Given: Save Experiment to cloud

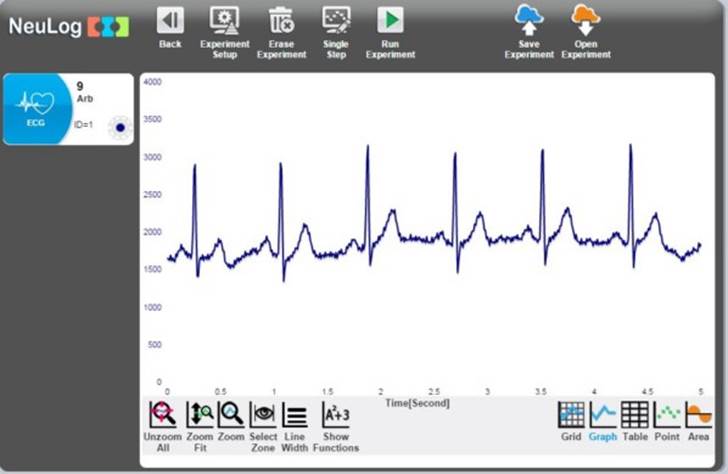Looking at the screenshot, I should tap(529, 20).
